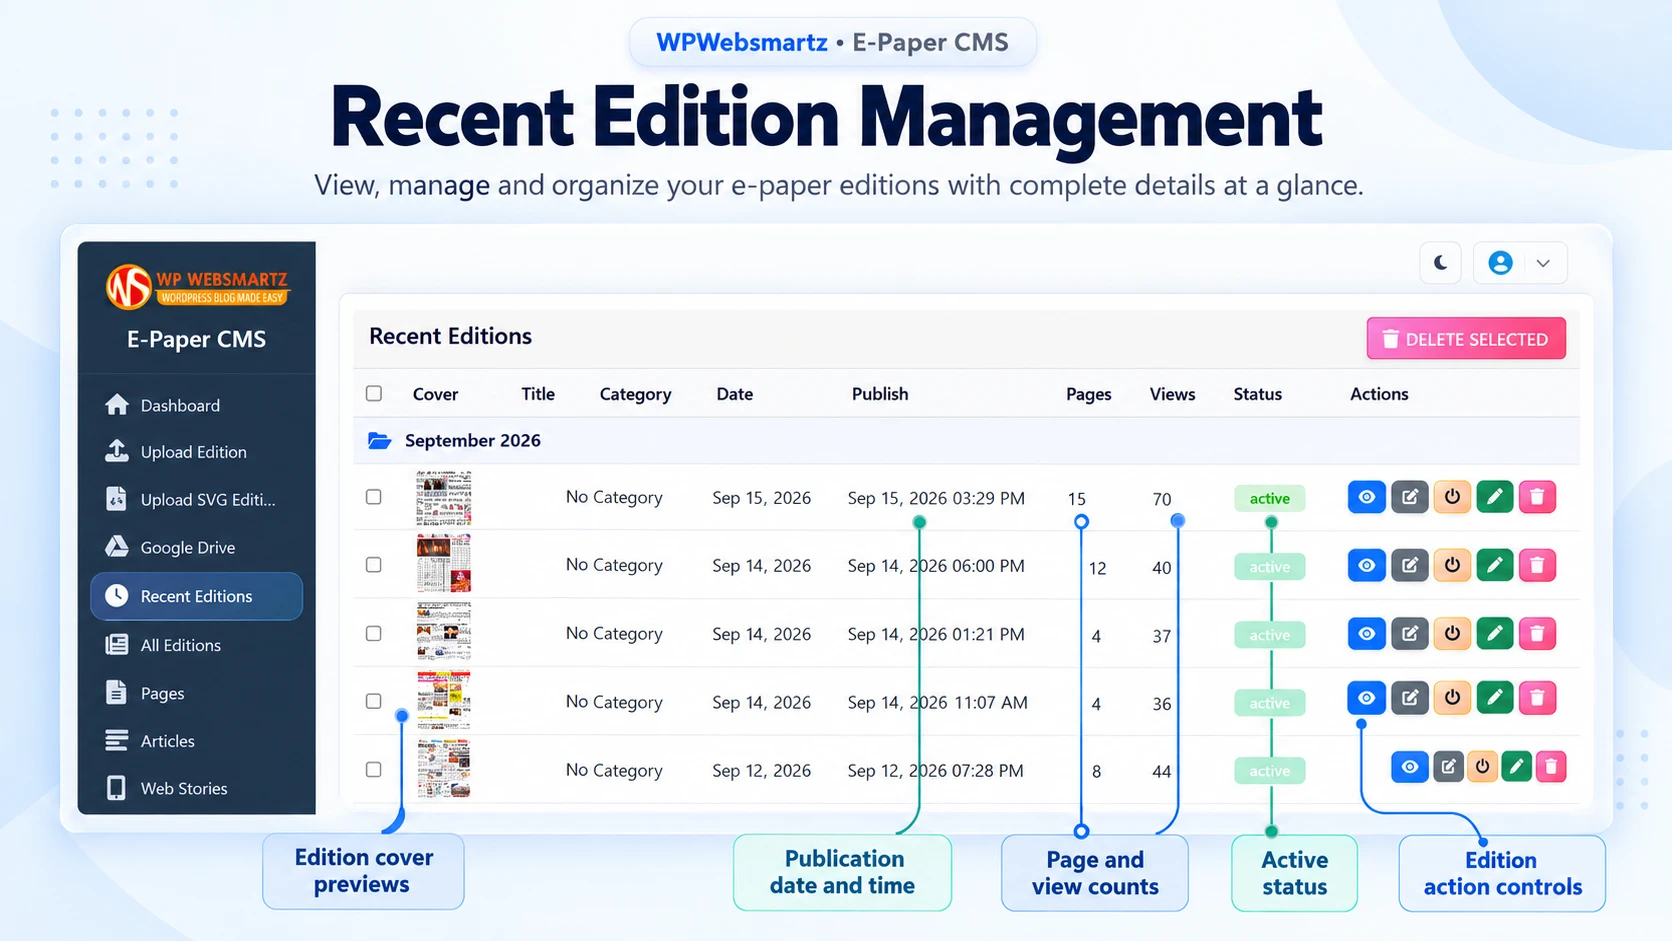Edit the Sep 15, 2026 edition details icon
Viewport: 1672px width, 941px height.
1409,497
